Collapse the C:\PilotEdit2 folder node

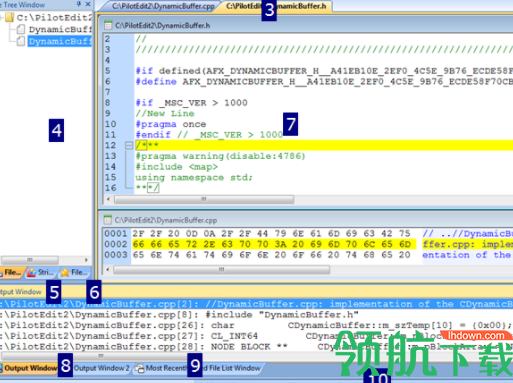(x=2, y=17)
